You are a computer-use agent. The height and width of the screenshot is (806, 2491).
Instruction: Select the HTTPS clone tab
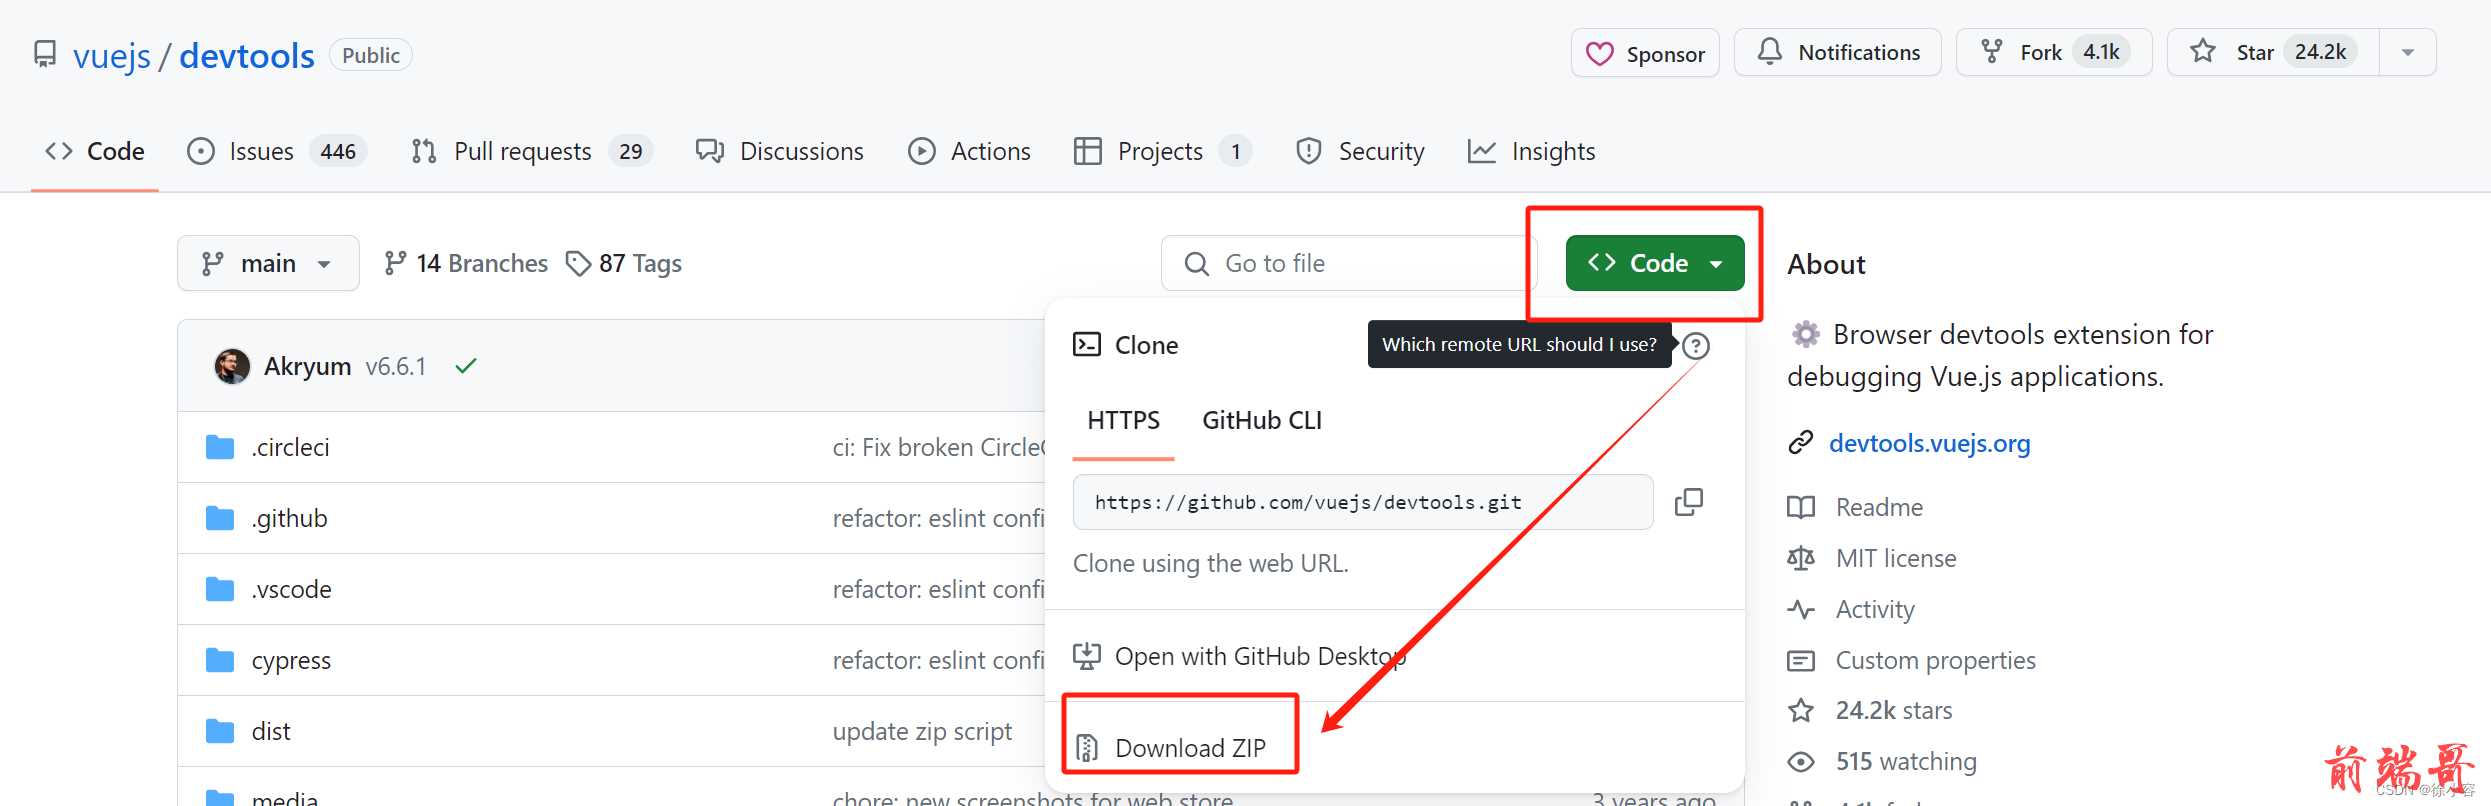point(1123,420)
